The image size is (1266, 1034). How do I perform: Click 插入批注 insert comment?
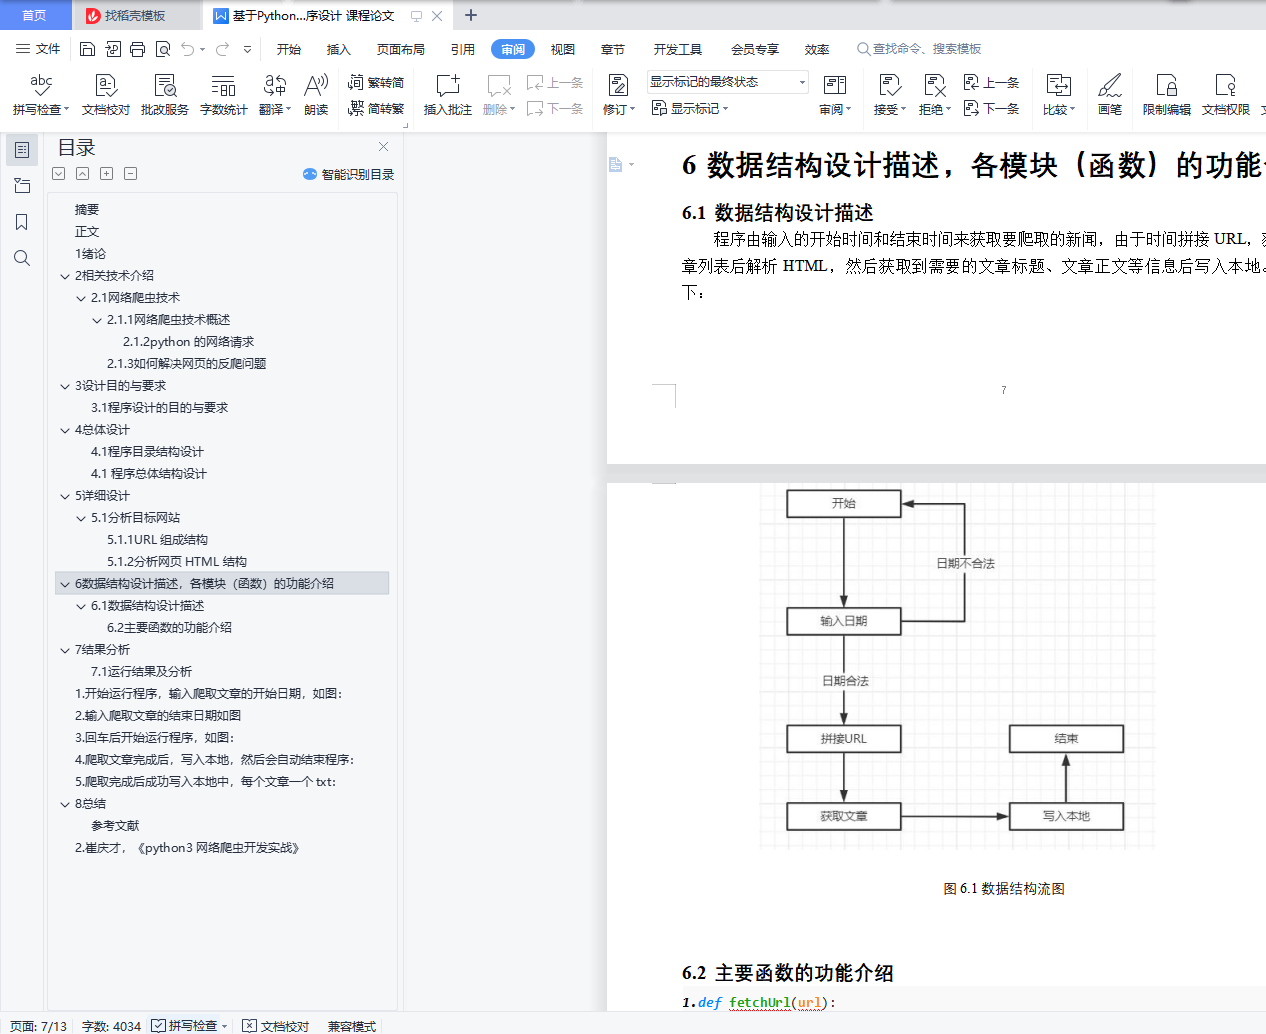(x=447, y=96)
